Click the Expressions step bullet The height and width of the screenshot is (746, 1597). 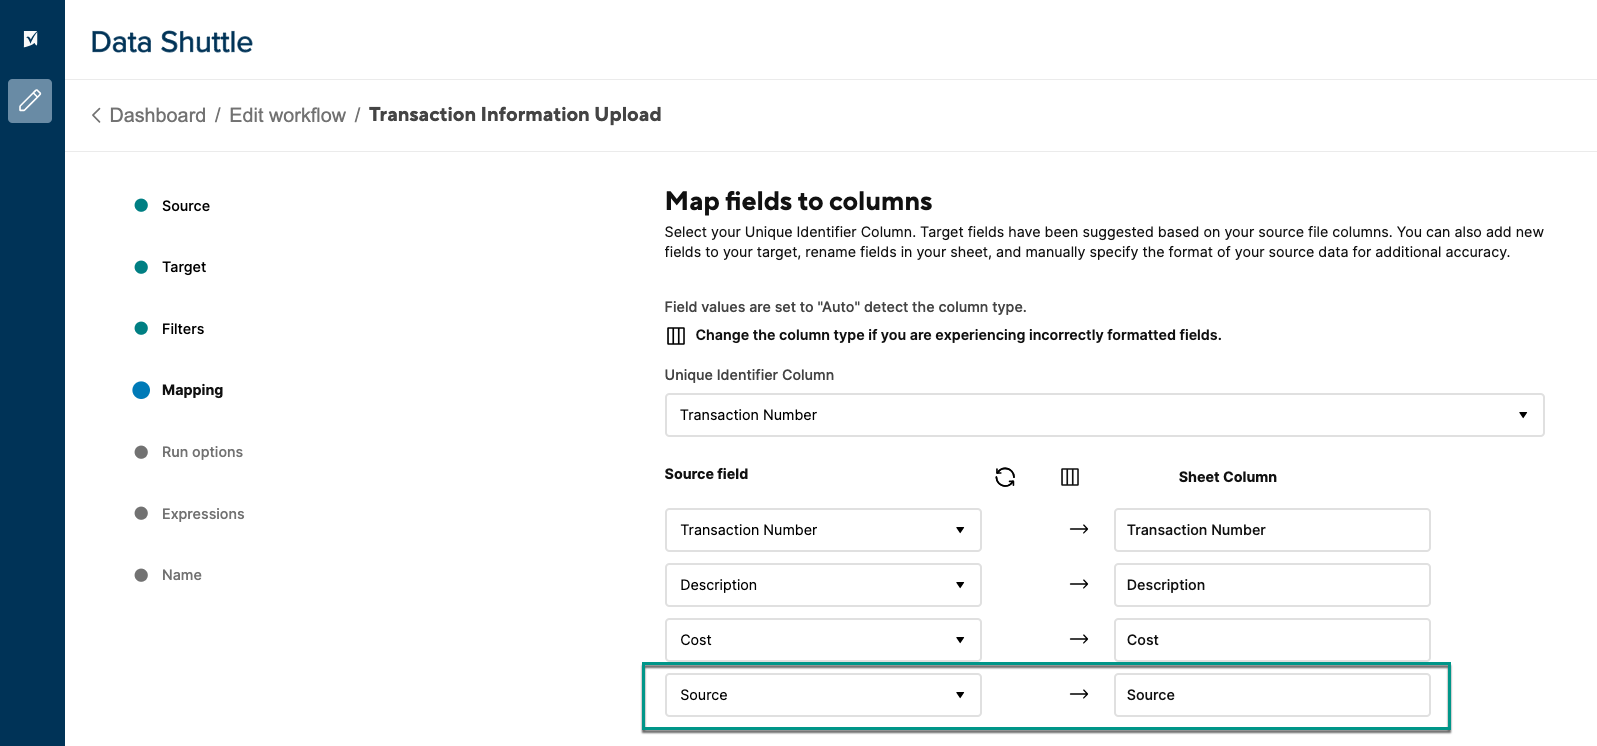(x=141, y=513)
